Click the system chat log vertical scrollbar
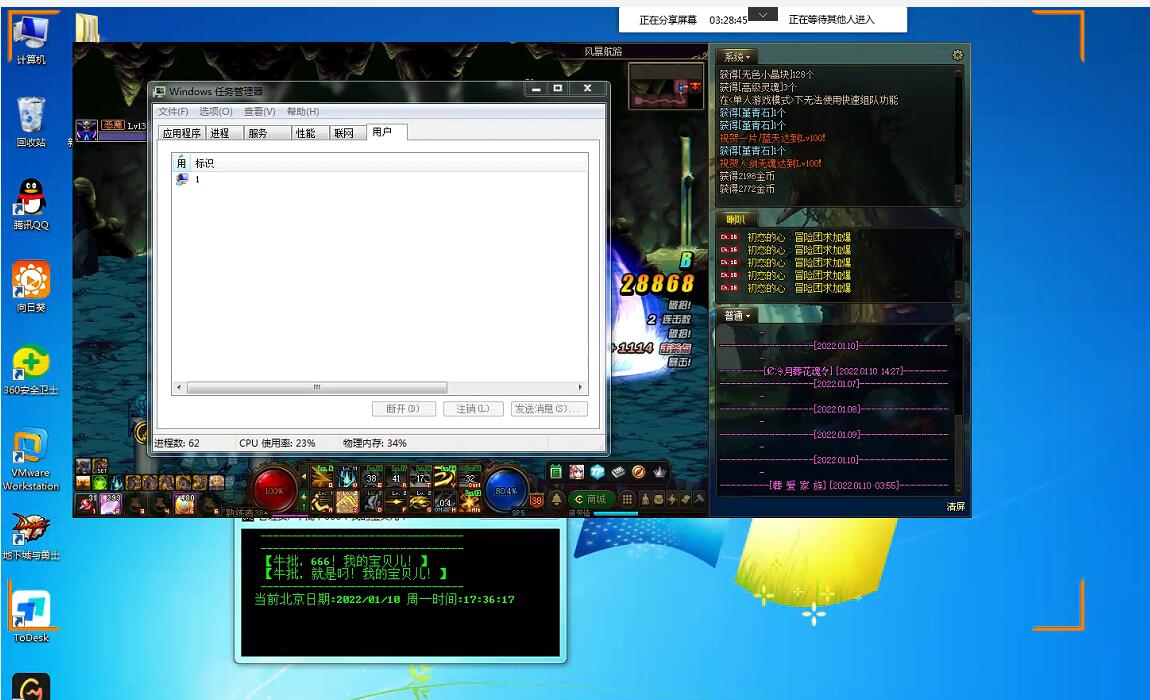 coord(958,136)
